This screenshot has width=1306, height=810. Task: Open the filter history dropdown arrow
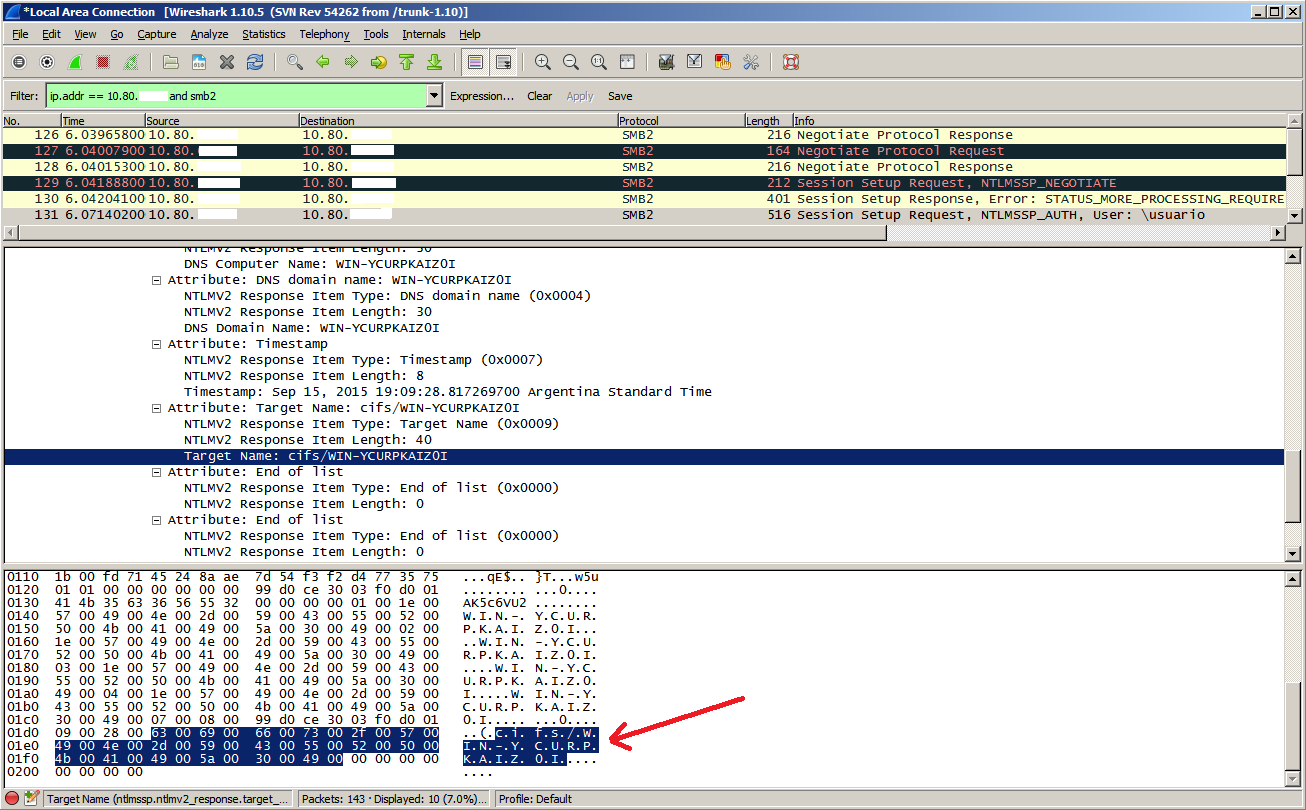tap(434, 96)
